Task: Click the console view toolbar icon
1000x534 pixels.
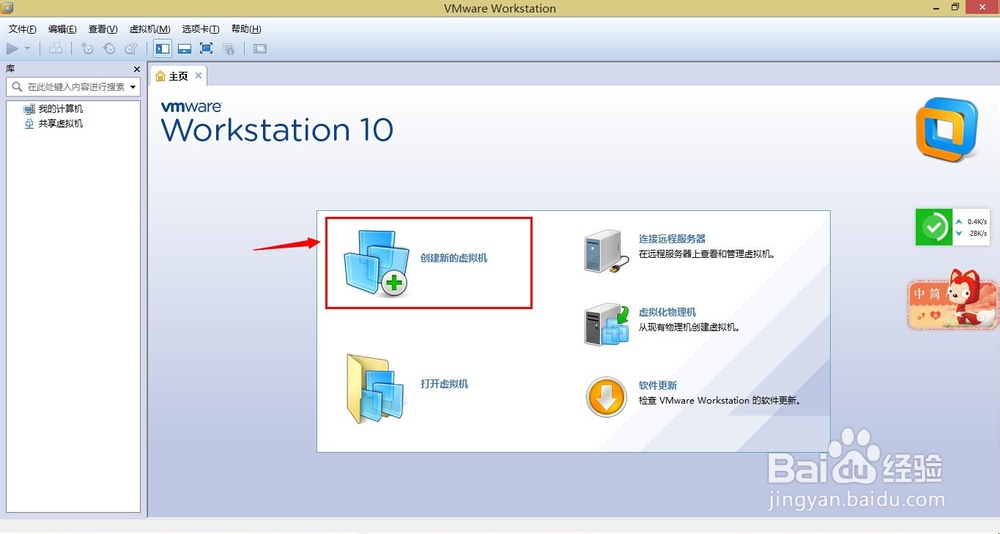Action: pos(260,48)
